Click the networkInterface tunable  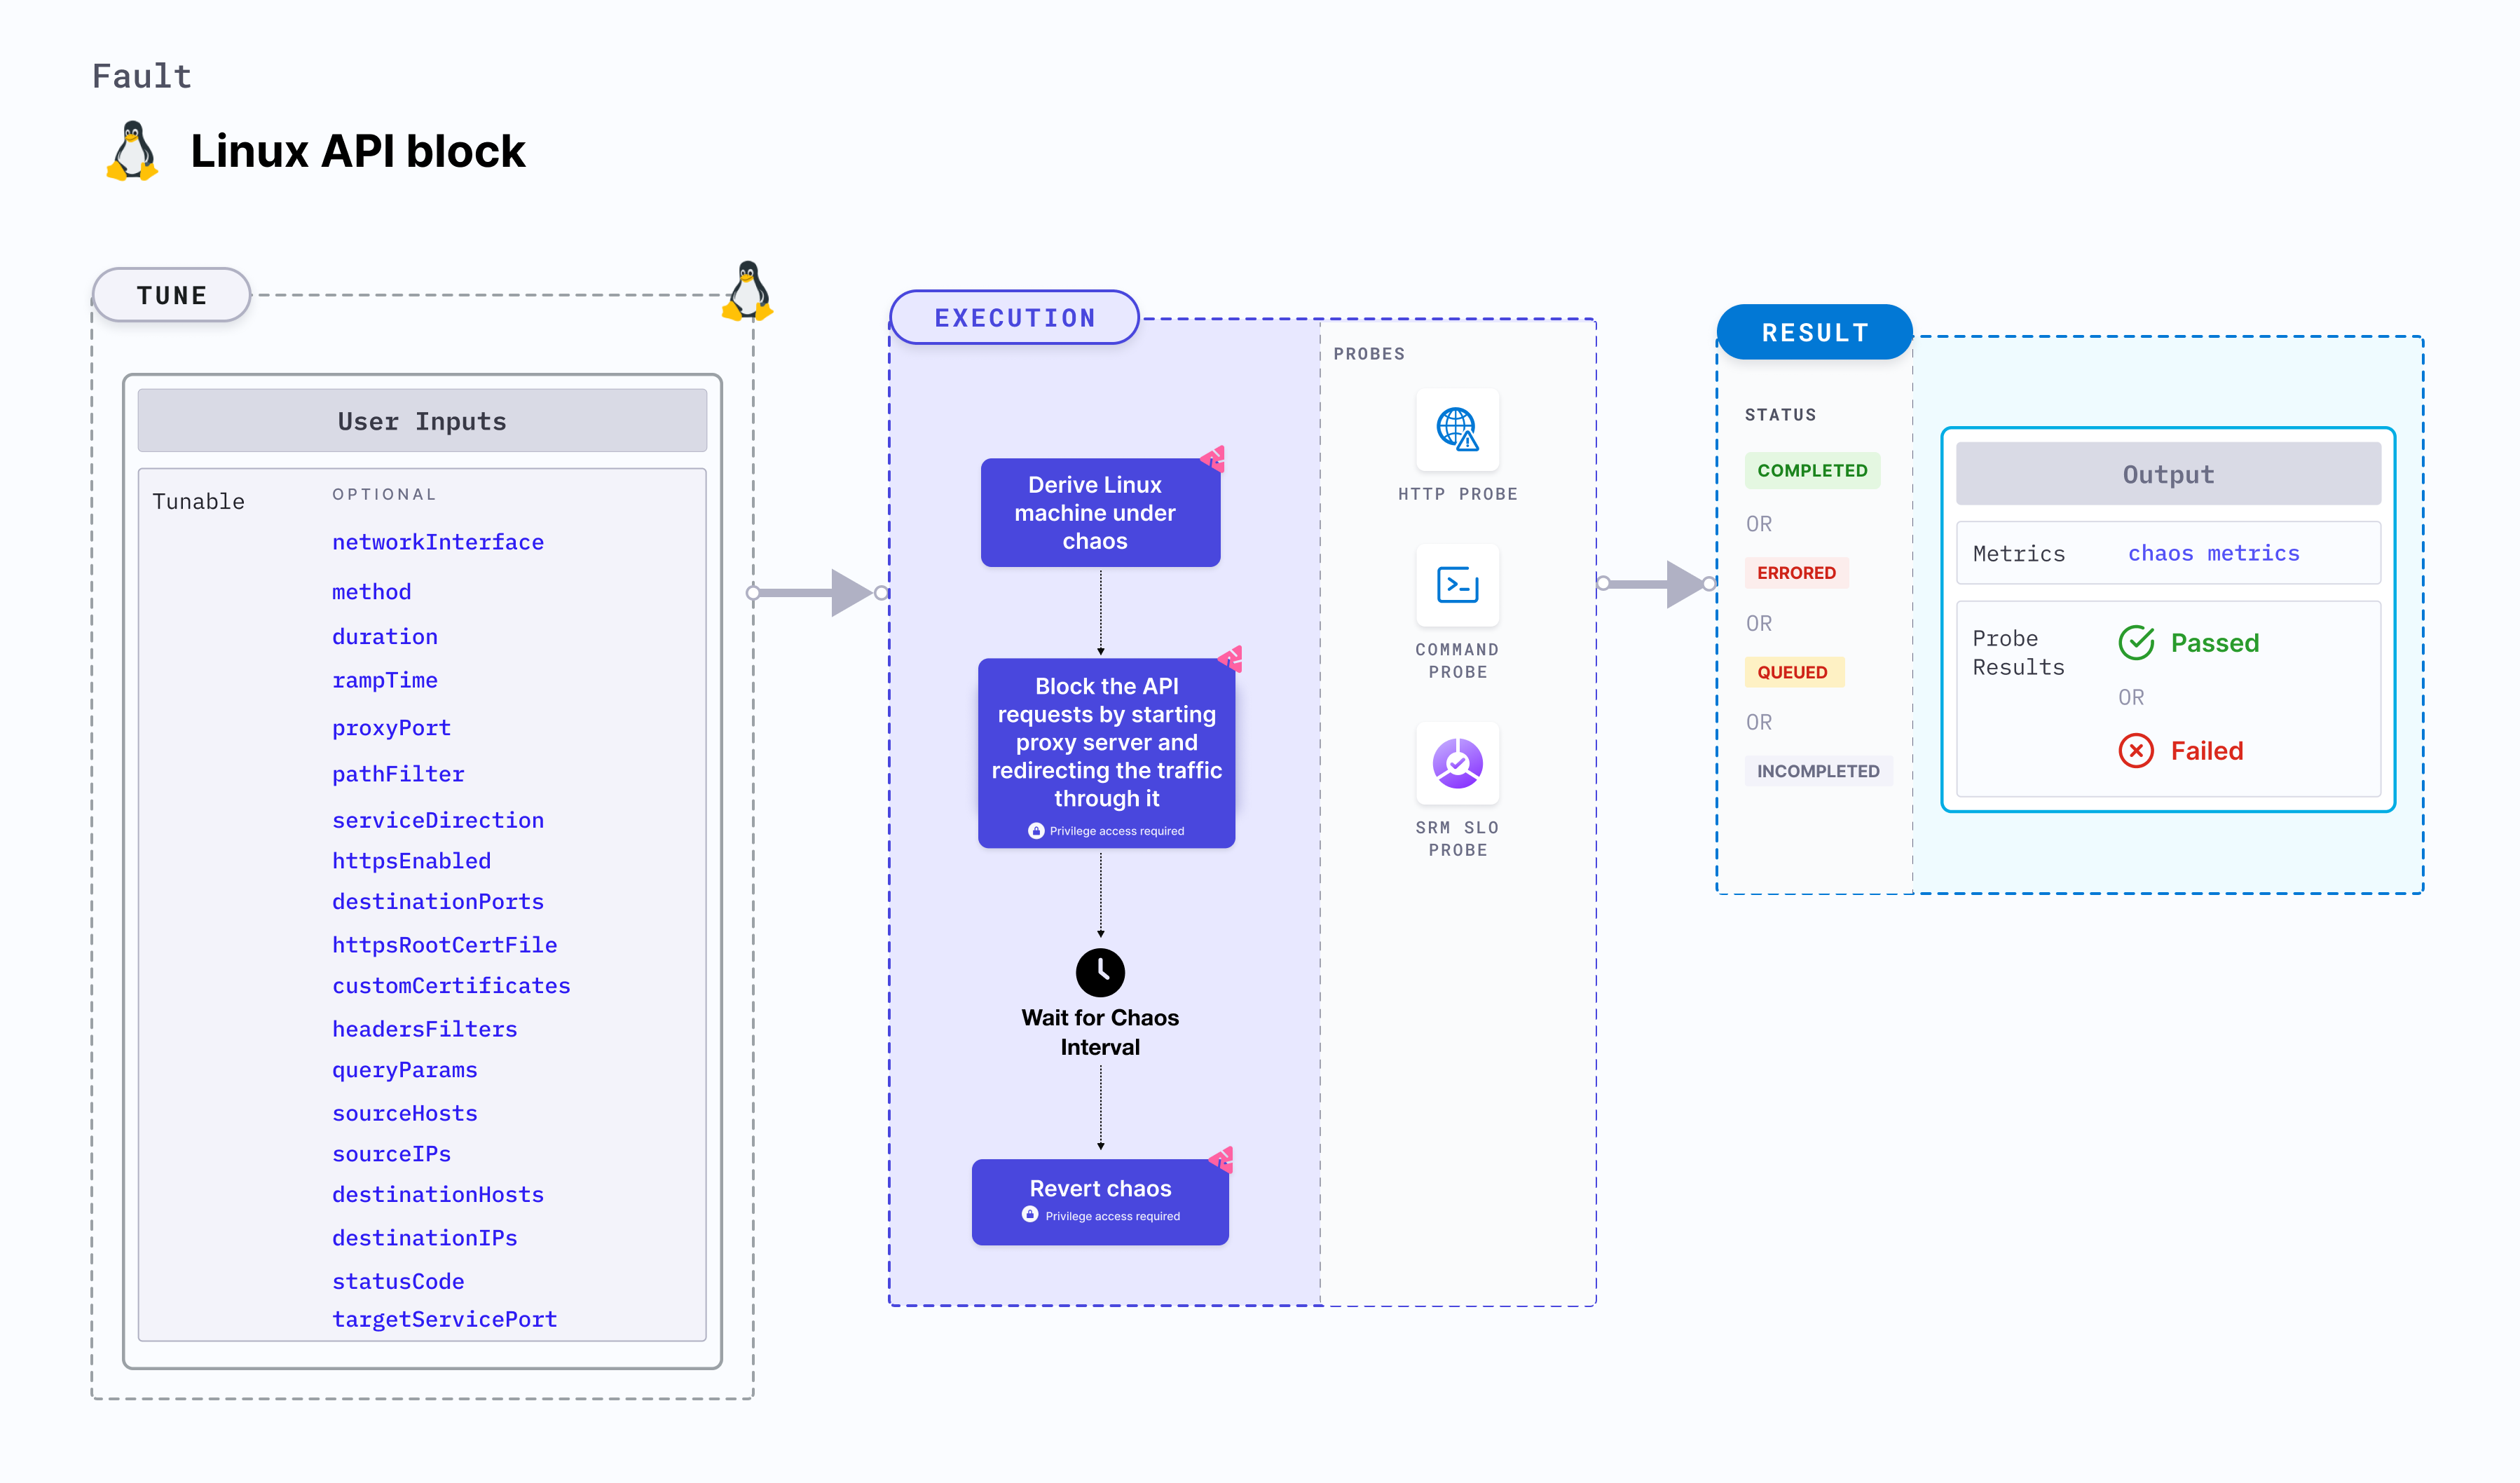437,542
